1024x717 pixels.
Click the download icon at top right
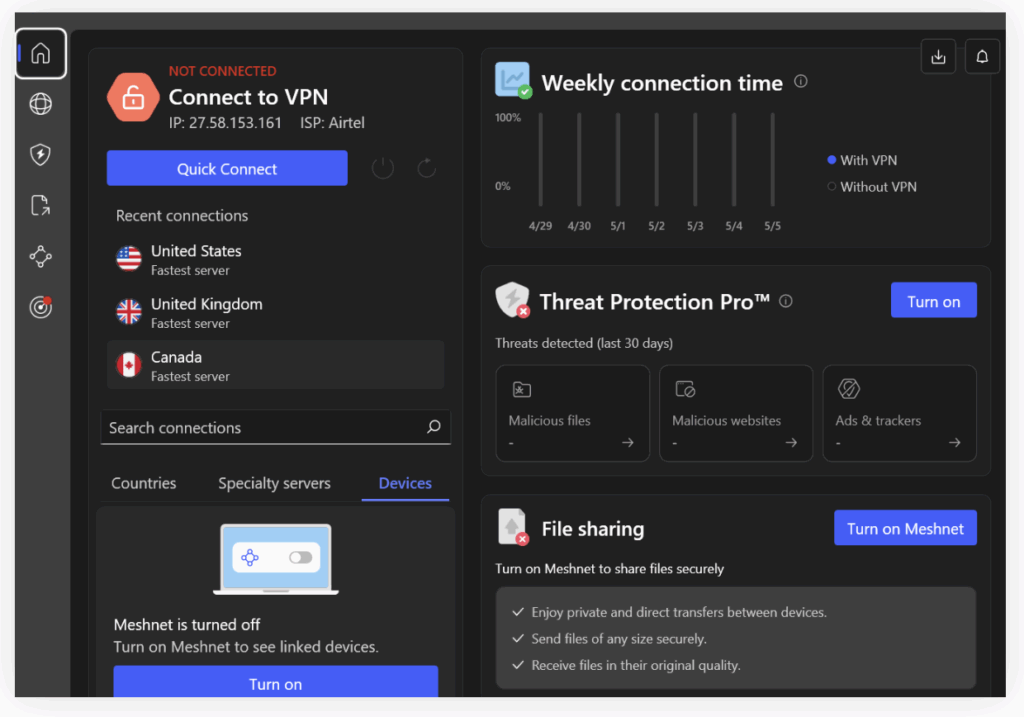point(938,57)
